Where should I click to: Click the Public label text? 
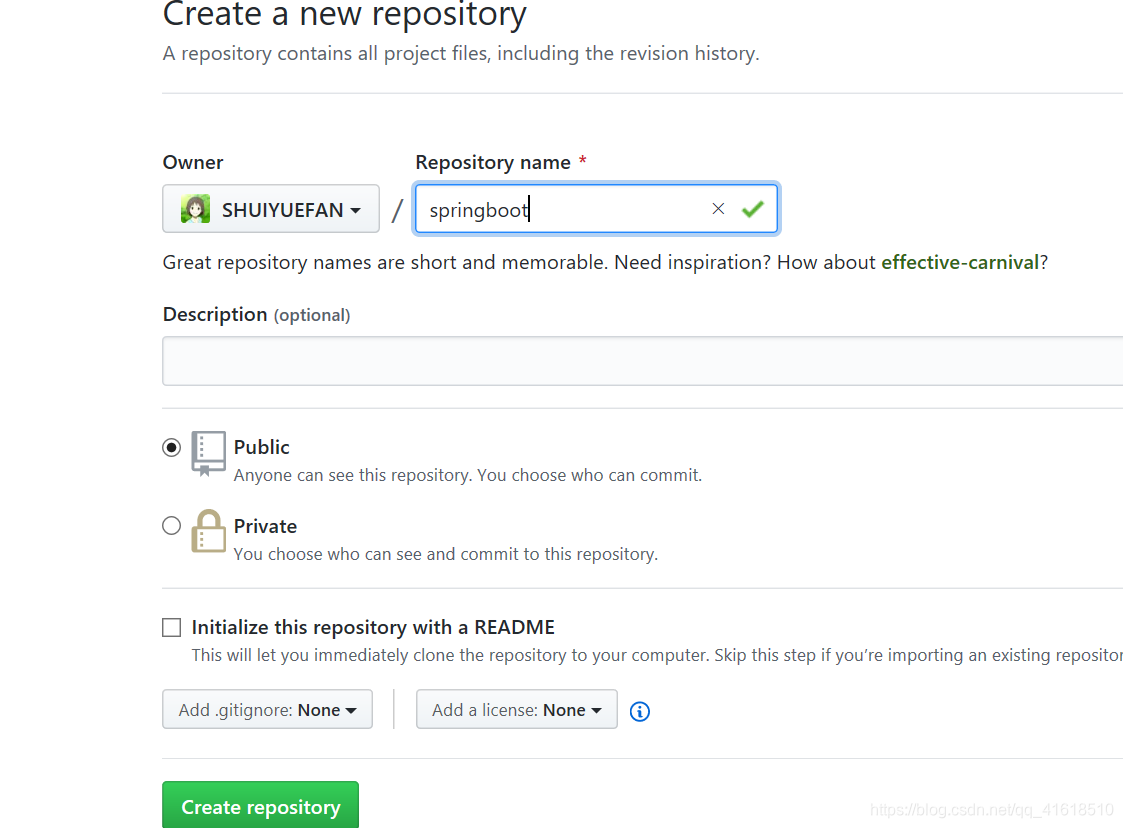(261, 447)
